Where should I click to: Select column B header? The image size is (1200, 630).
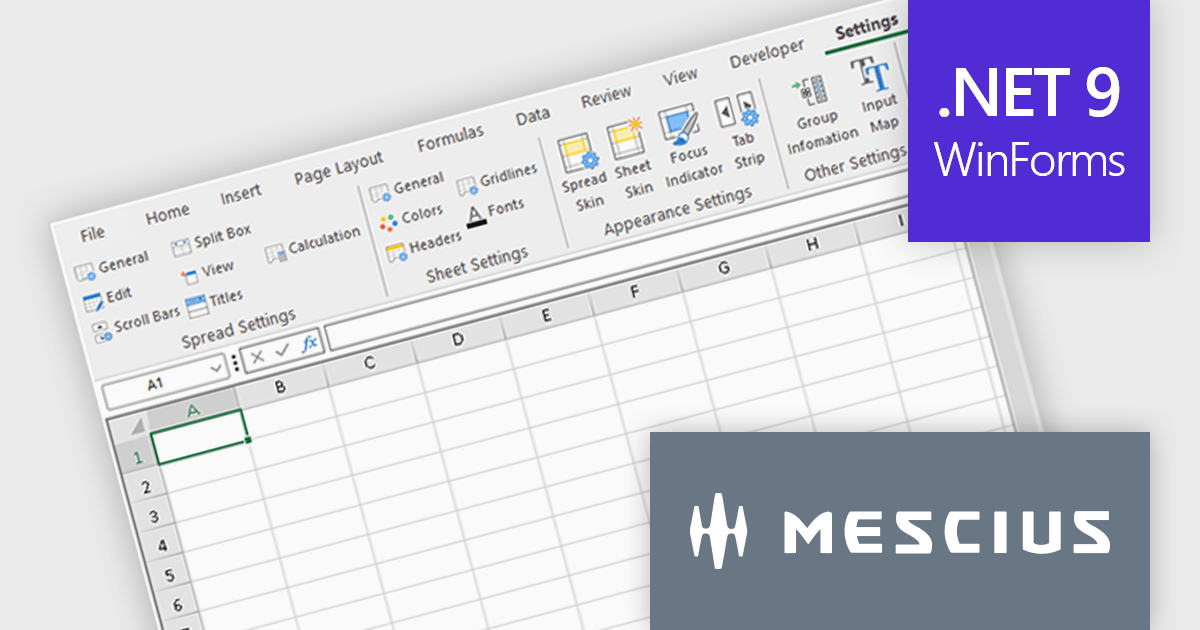(x=281, y=385)
